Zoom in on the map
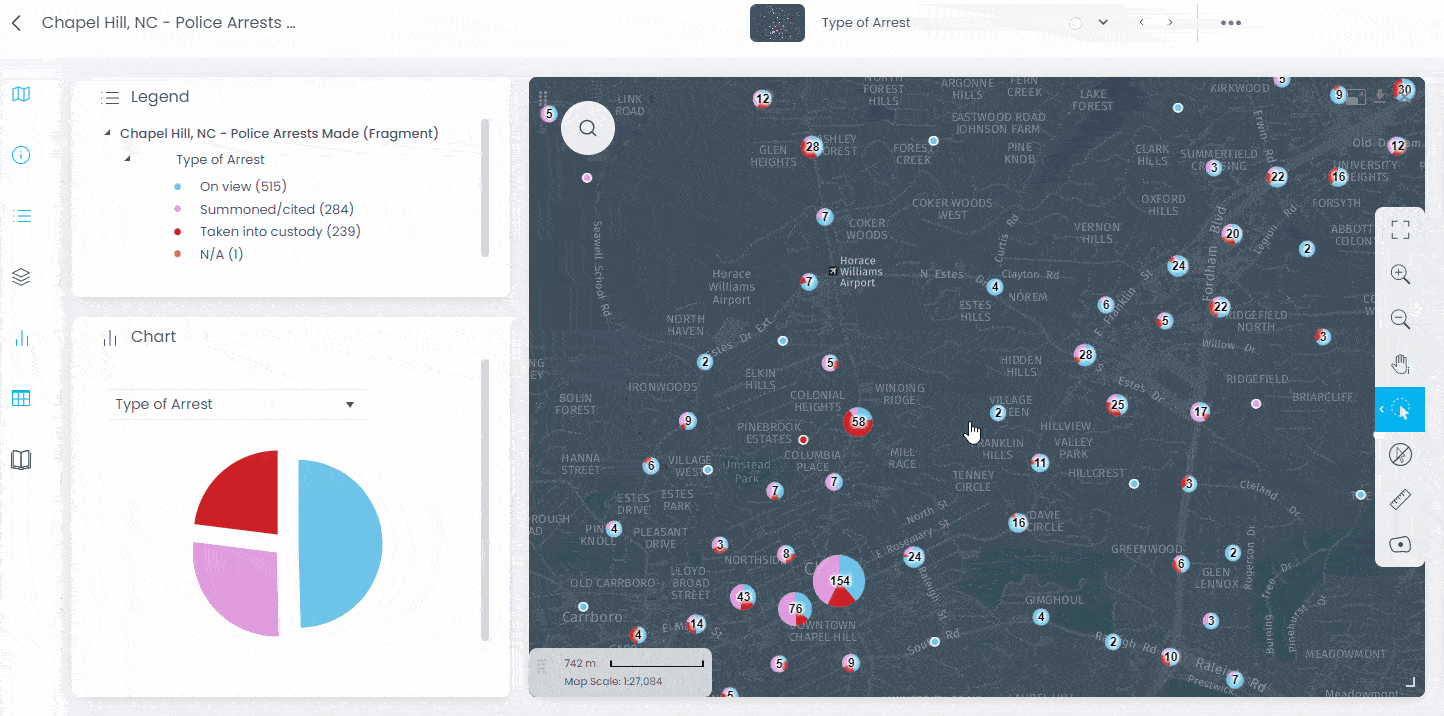This screenshot has height=716, width=1444. coord(1400,274)
